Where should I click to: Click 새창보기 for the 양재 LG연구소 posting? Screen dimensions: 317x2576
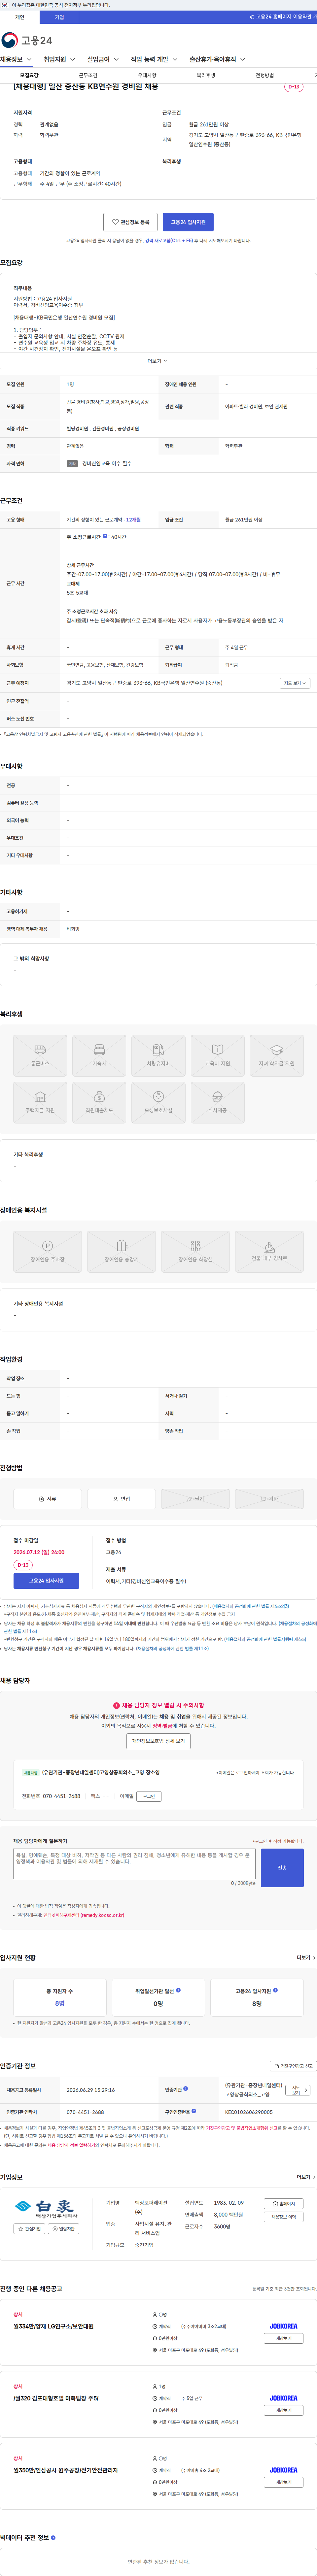(x=284, y=2338)
